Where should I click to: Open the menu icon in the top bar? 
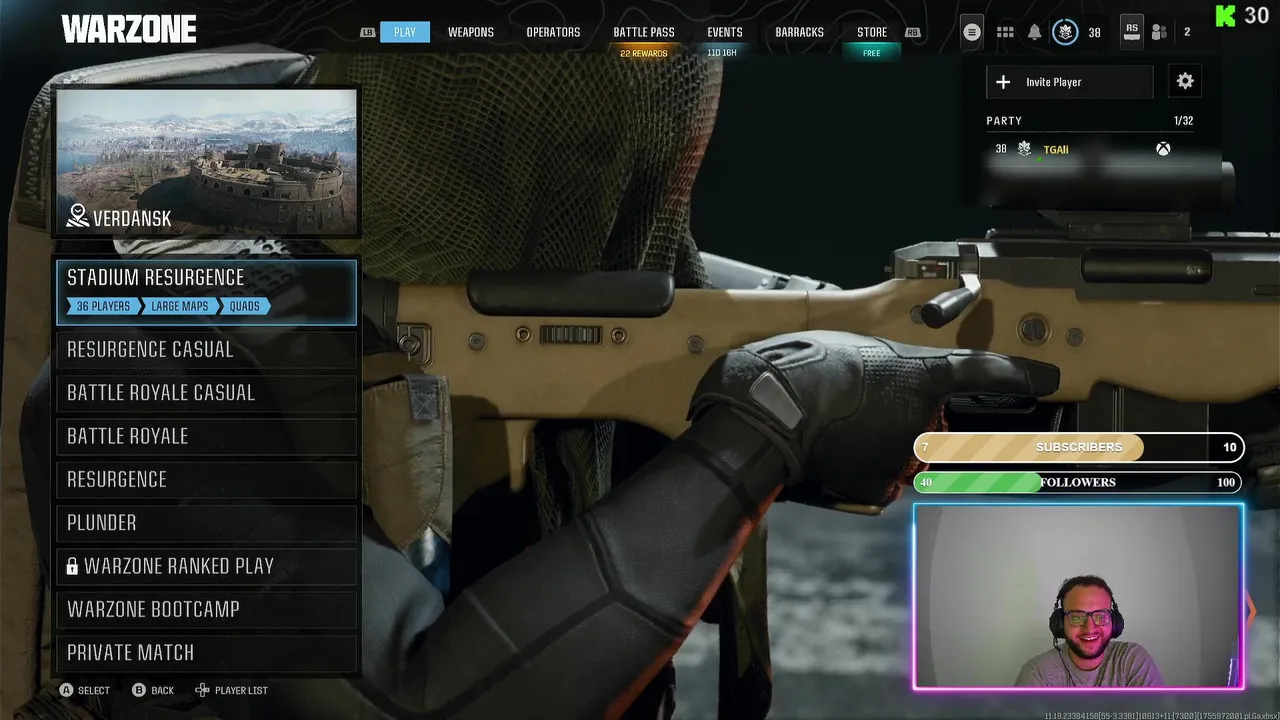tap(971, 32)
